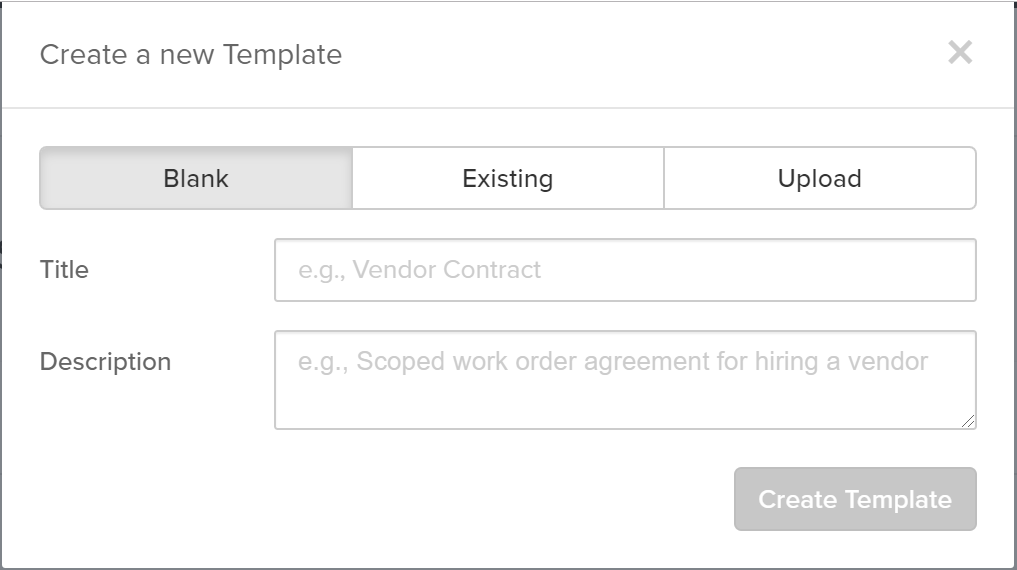This screenshot has height=570, width=1017.
Task: Click the gray X at the dialog header
Action: (960, 53)
